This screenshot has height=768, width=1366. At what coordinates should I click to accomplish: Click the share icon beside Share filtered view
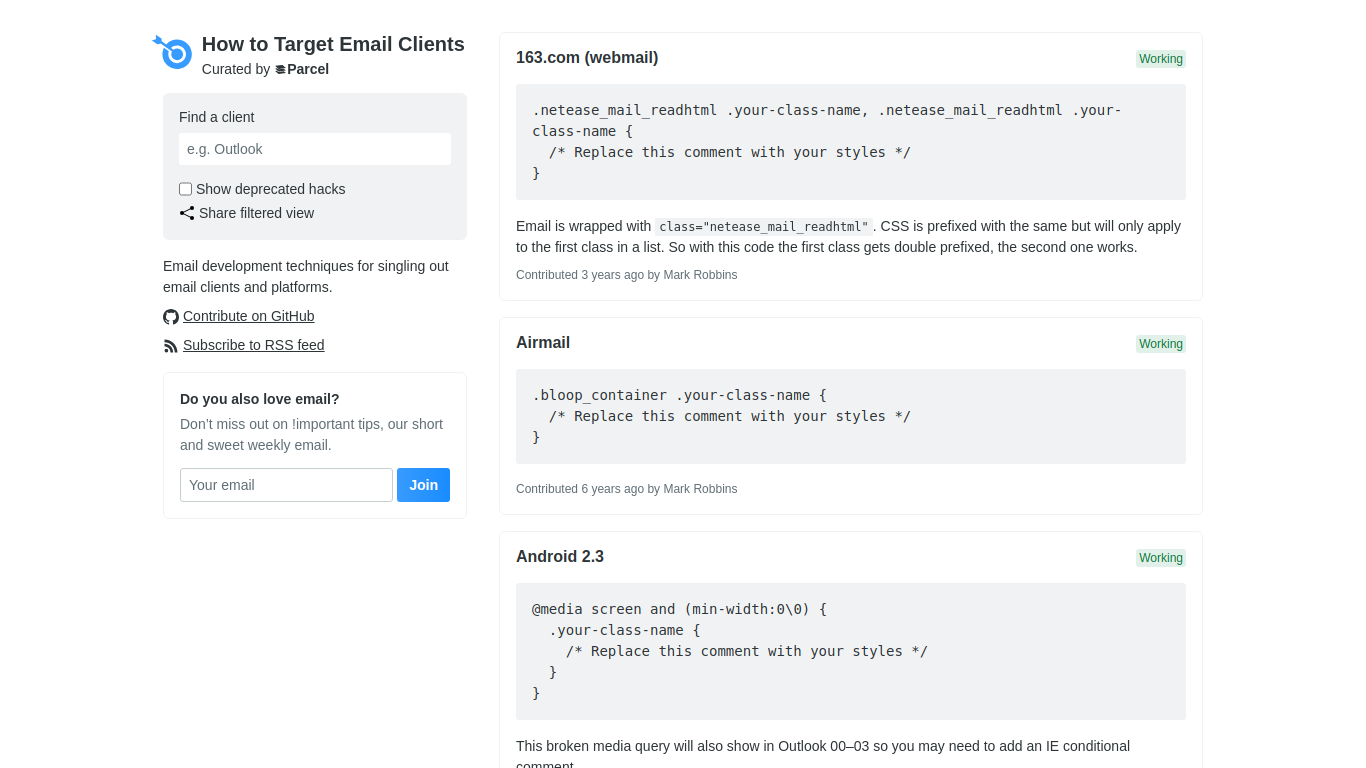[187, 213]
